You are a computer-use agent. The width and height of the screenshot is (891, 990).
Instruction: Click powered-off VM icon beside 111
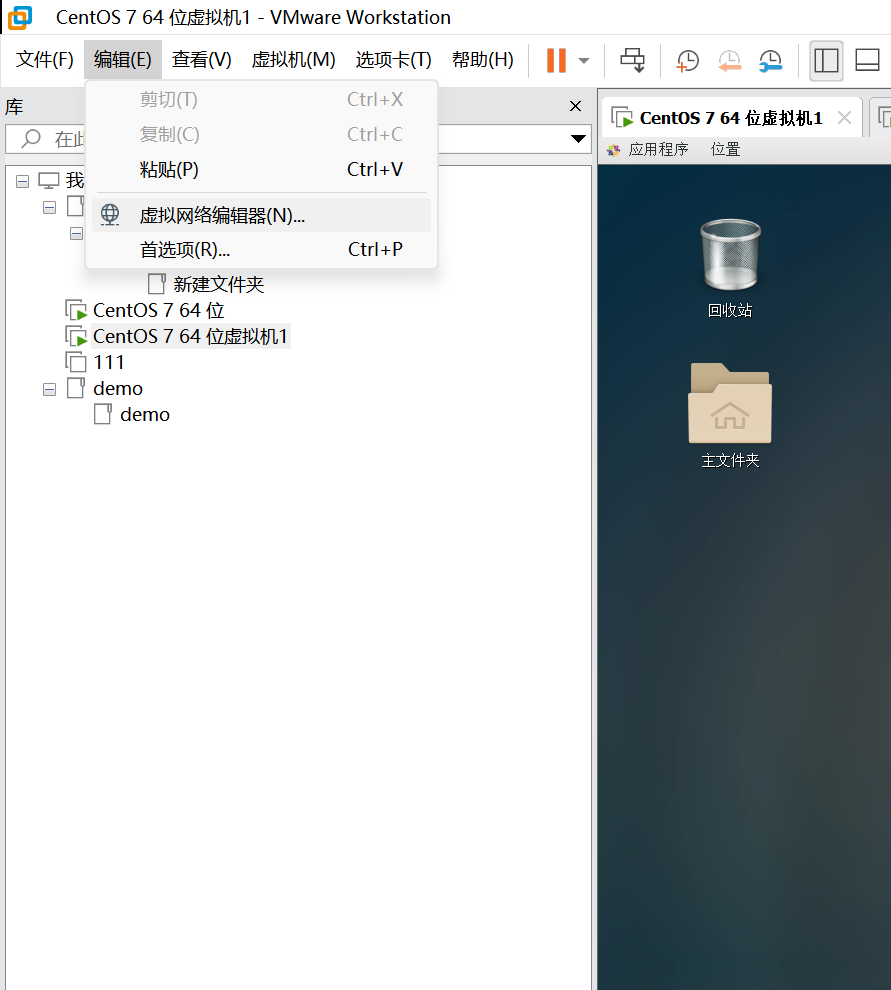pos(76,362)
